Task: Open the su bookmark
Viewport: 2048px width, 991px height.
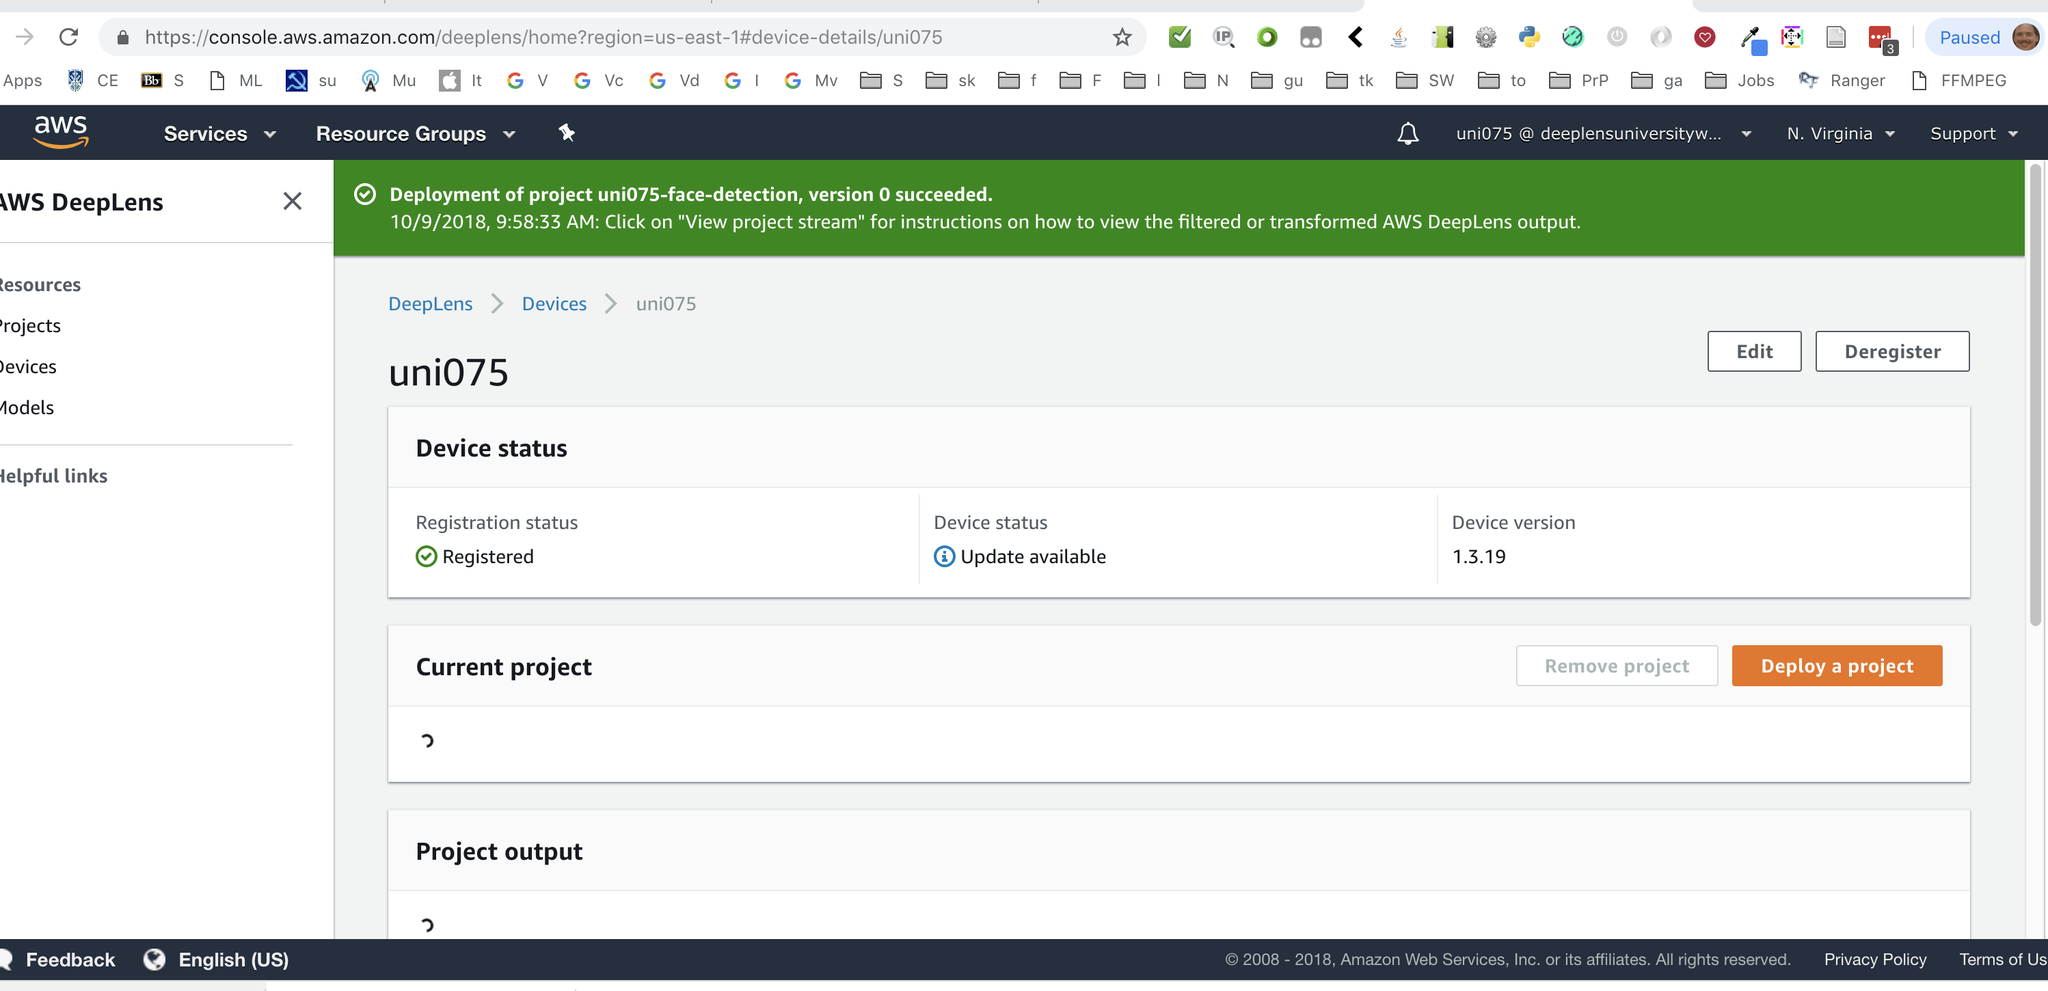Action: tap(311, 80)
